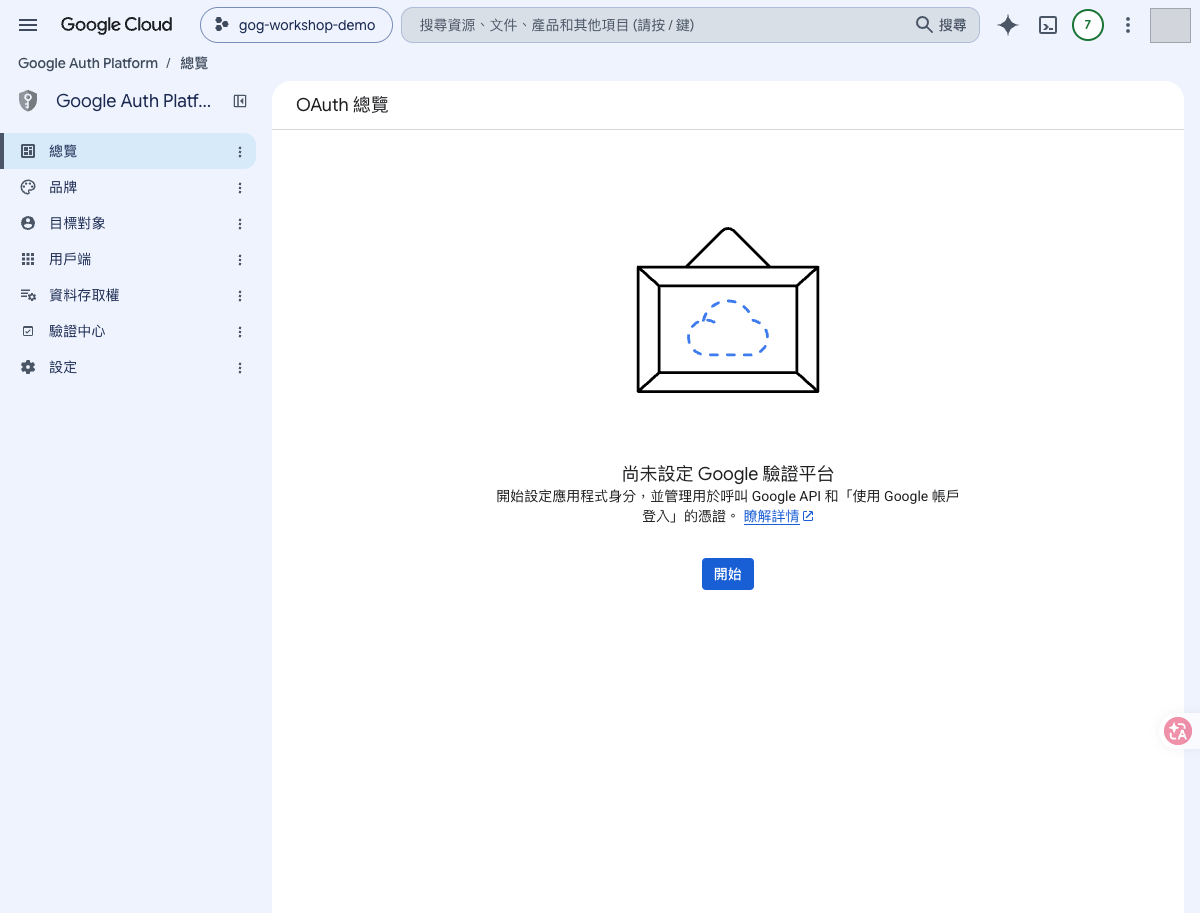
Task: Click the 搜尋 search button
Action: [942, 25]
